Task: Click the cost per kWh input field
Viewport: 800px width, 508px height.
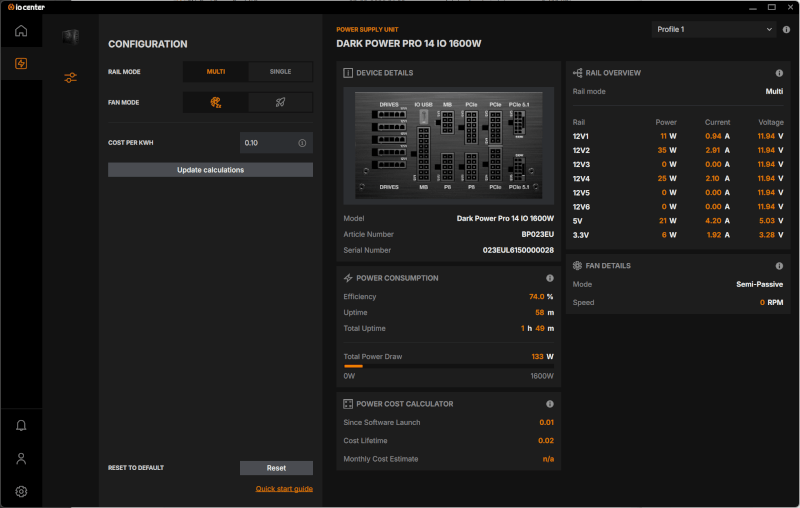Action: [x=276, y=143]
